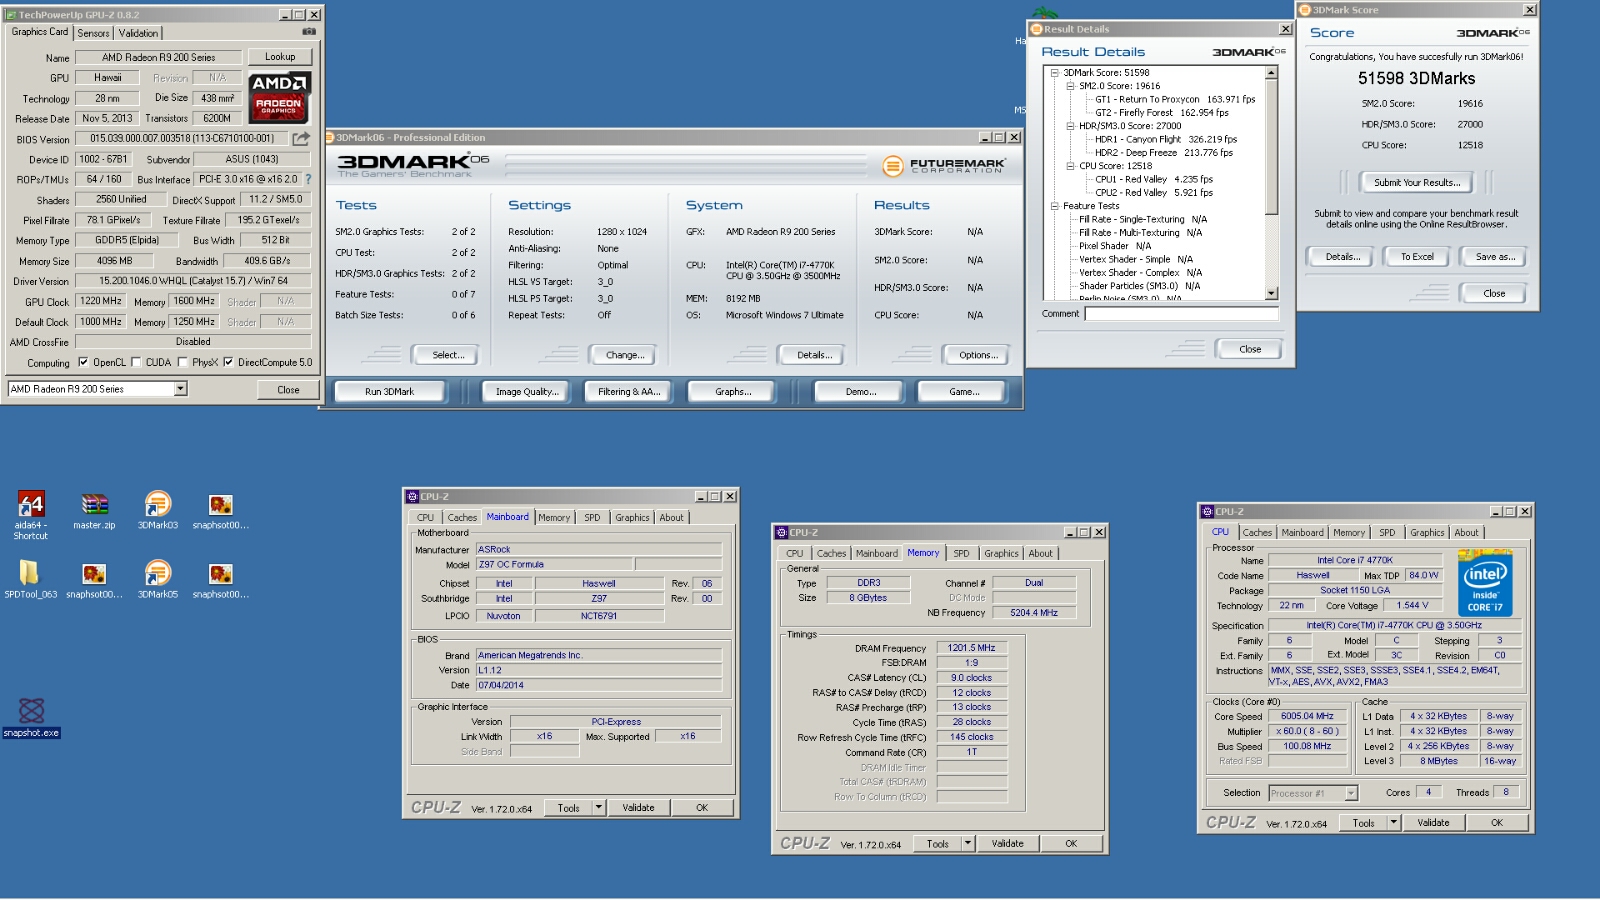The height and width of the screenshot is (900, 1600).
Task: Toggle the CUDA checkbox in GPU-Z
Action: [136, 362]
